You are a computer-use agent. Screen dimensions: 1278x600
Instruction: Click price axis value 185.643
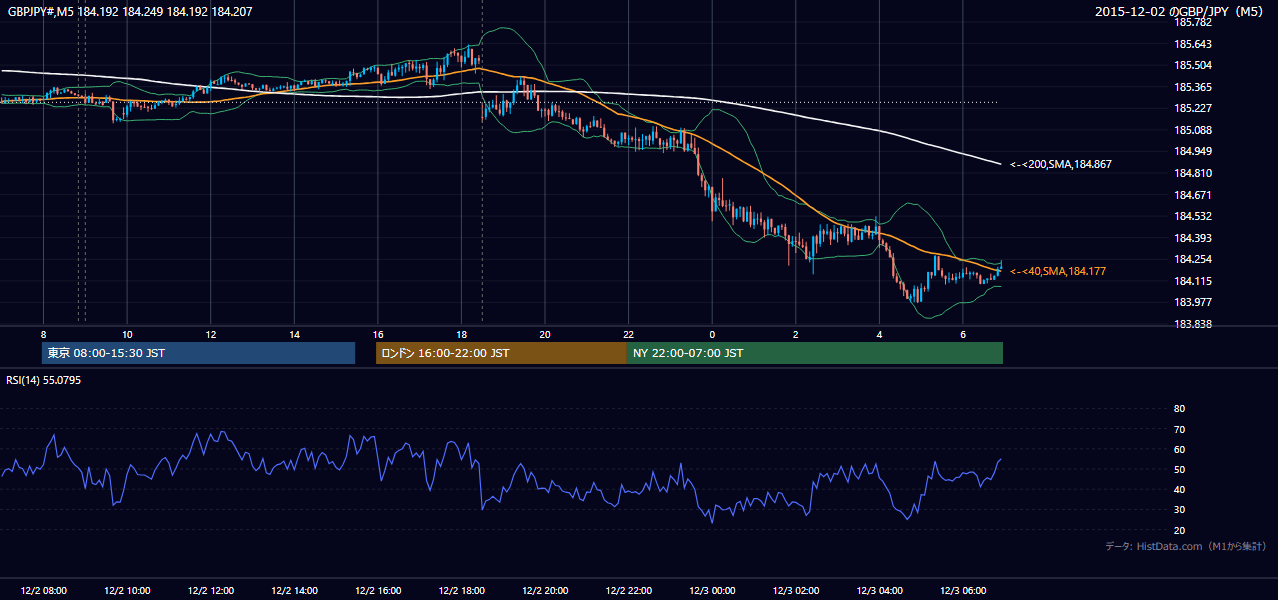[1193, 44]
